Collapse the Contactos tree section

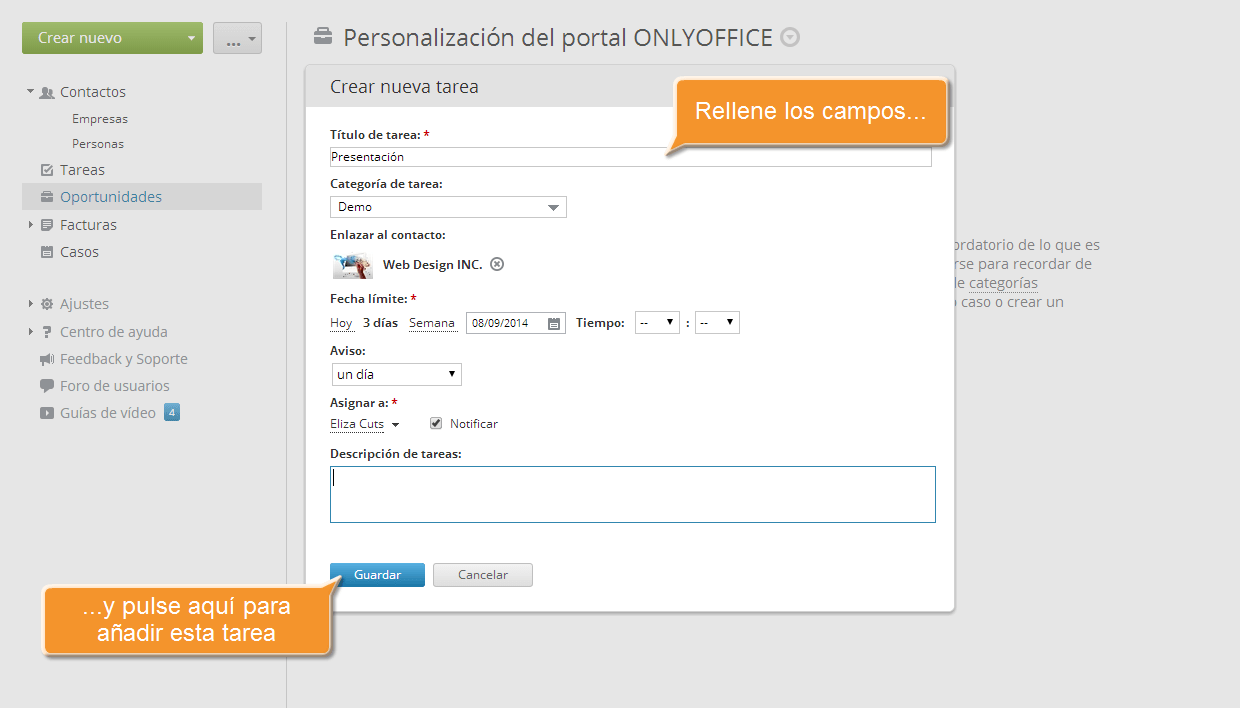pyautogui.click(x=31, y=92)
